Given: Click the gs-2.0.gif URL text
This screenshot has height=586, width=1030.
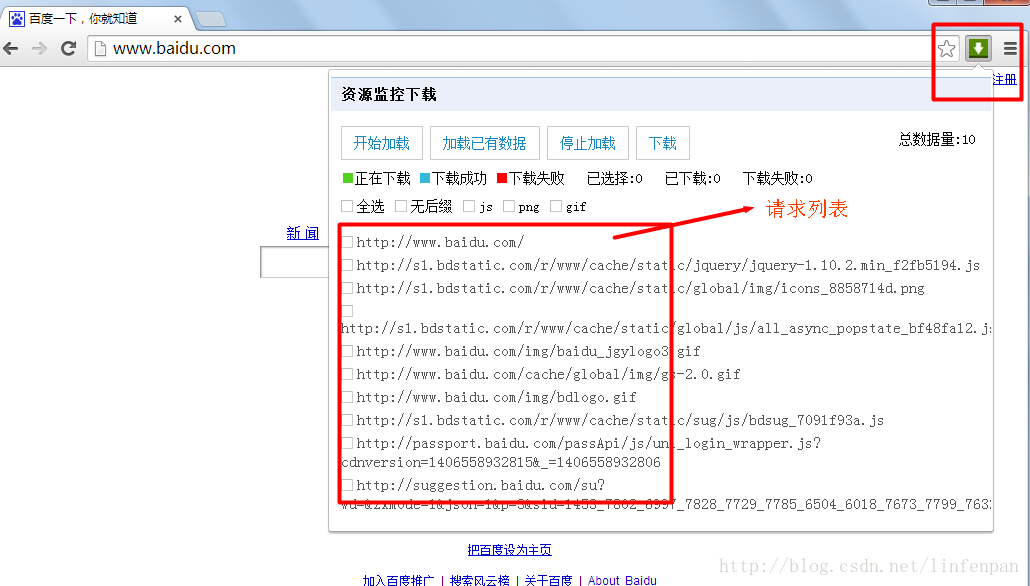Looking at the screenshot, I should click(549, 374).
